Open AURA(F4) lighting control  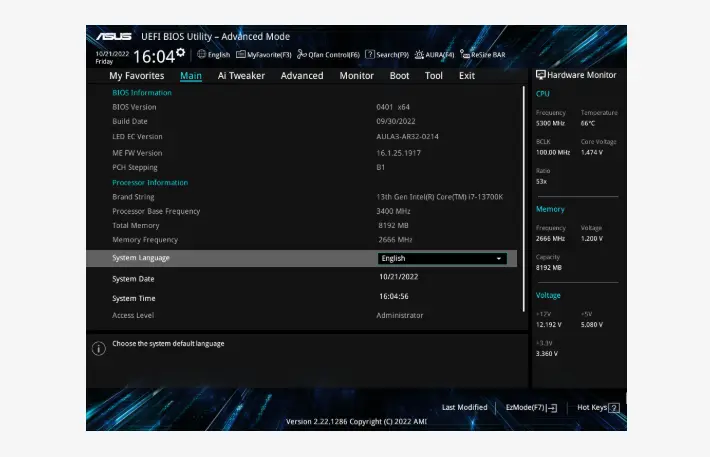434,55
